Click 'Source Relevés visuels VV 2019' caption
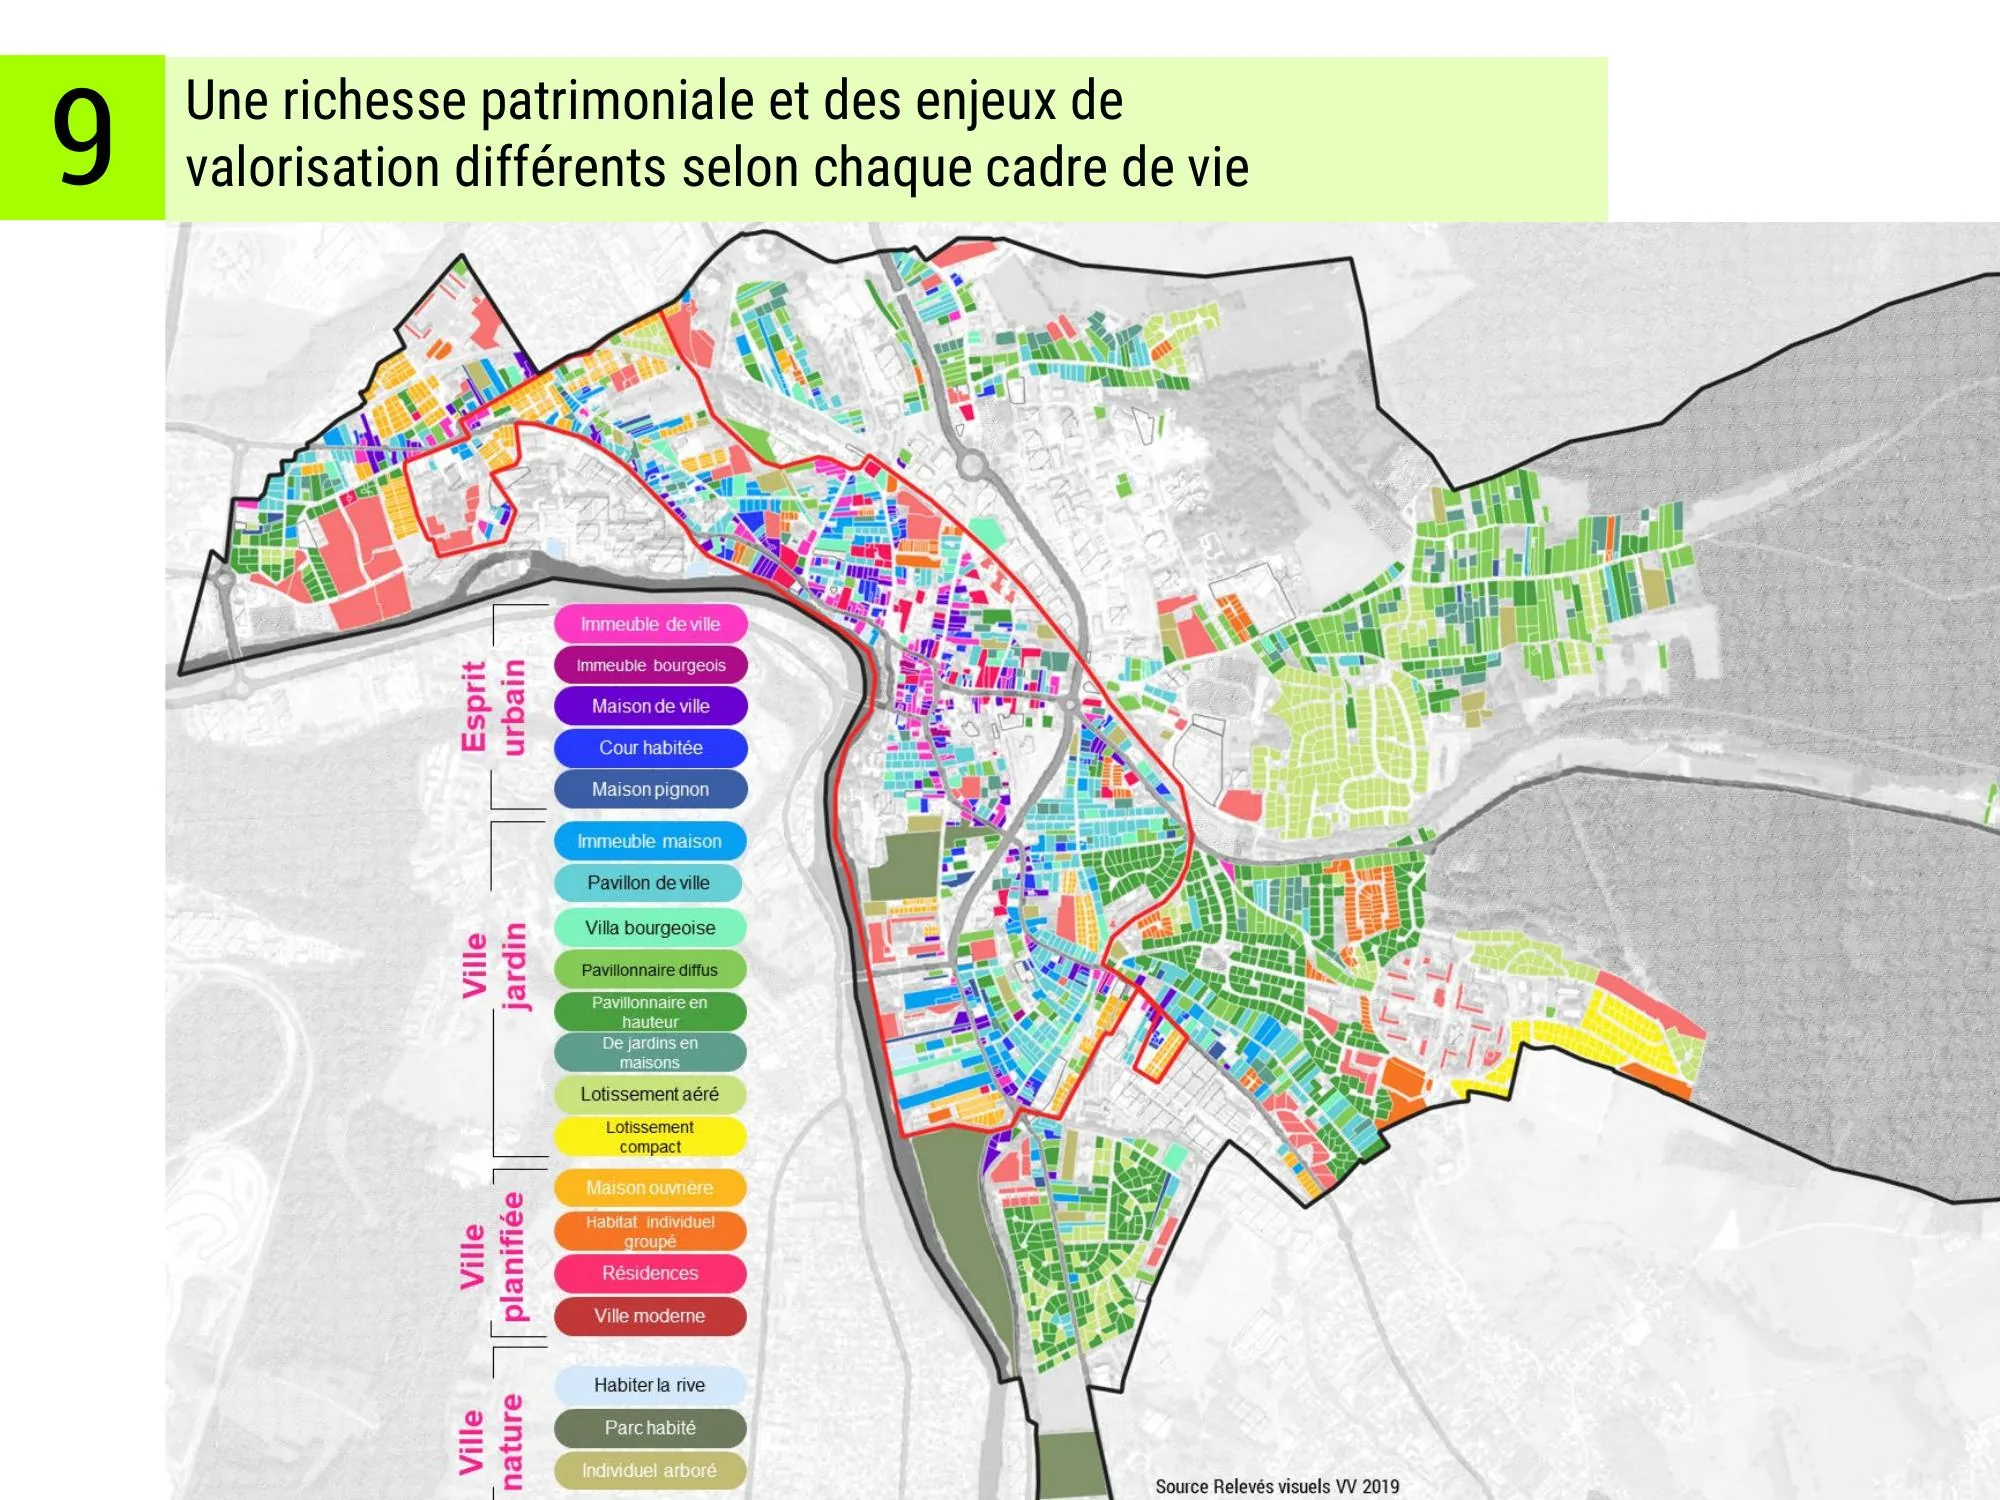This screenshot has width=2000, height=1500. [x=1277, y=1486]
